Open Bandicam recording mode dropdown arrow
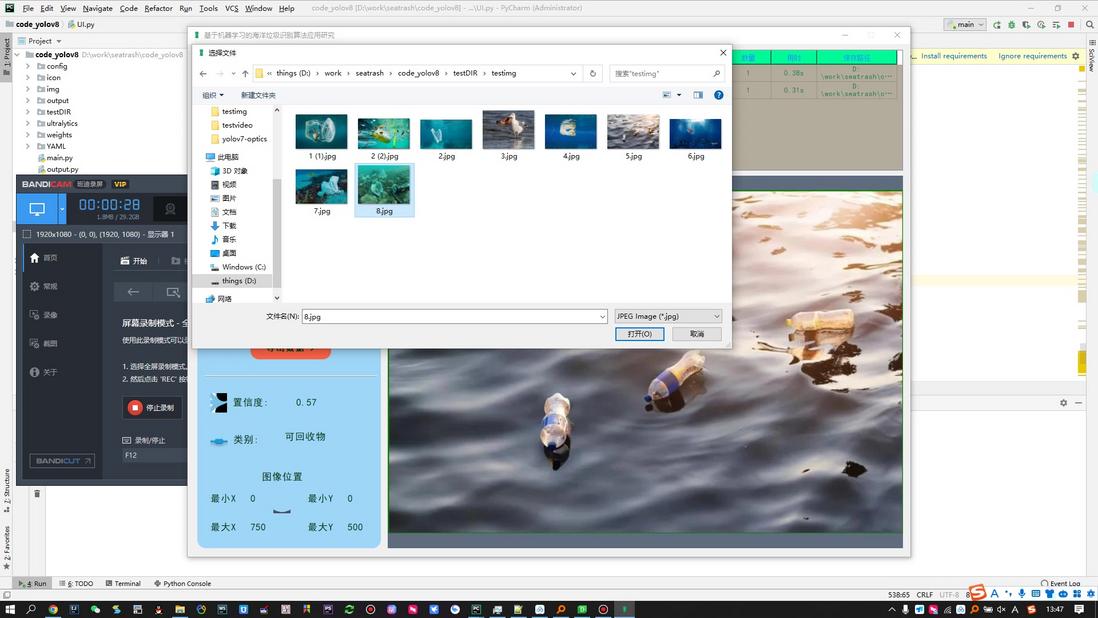 [62, 209]
